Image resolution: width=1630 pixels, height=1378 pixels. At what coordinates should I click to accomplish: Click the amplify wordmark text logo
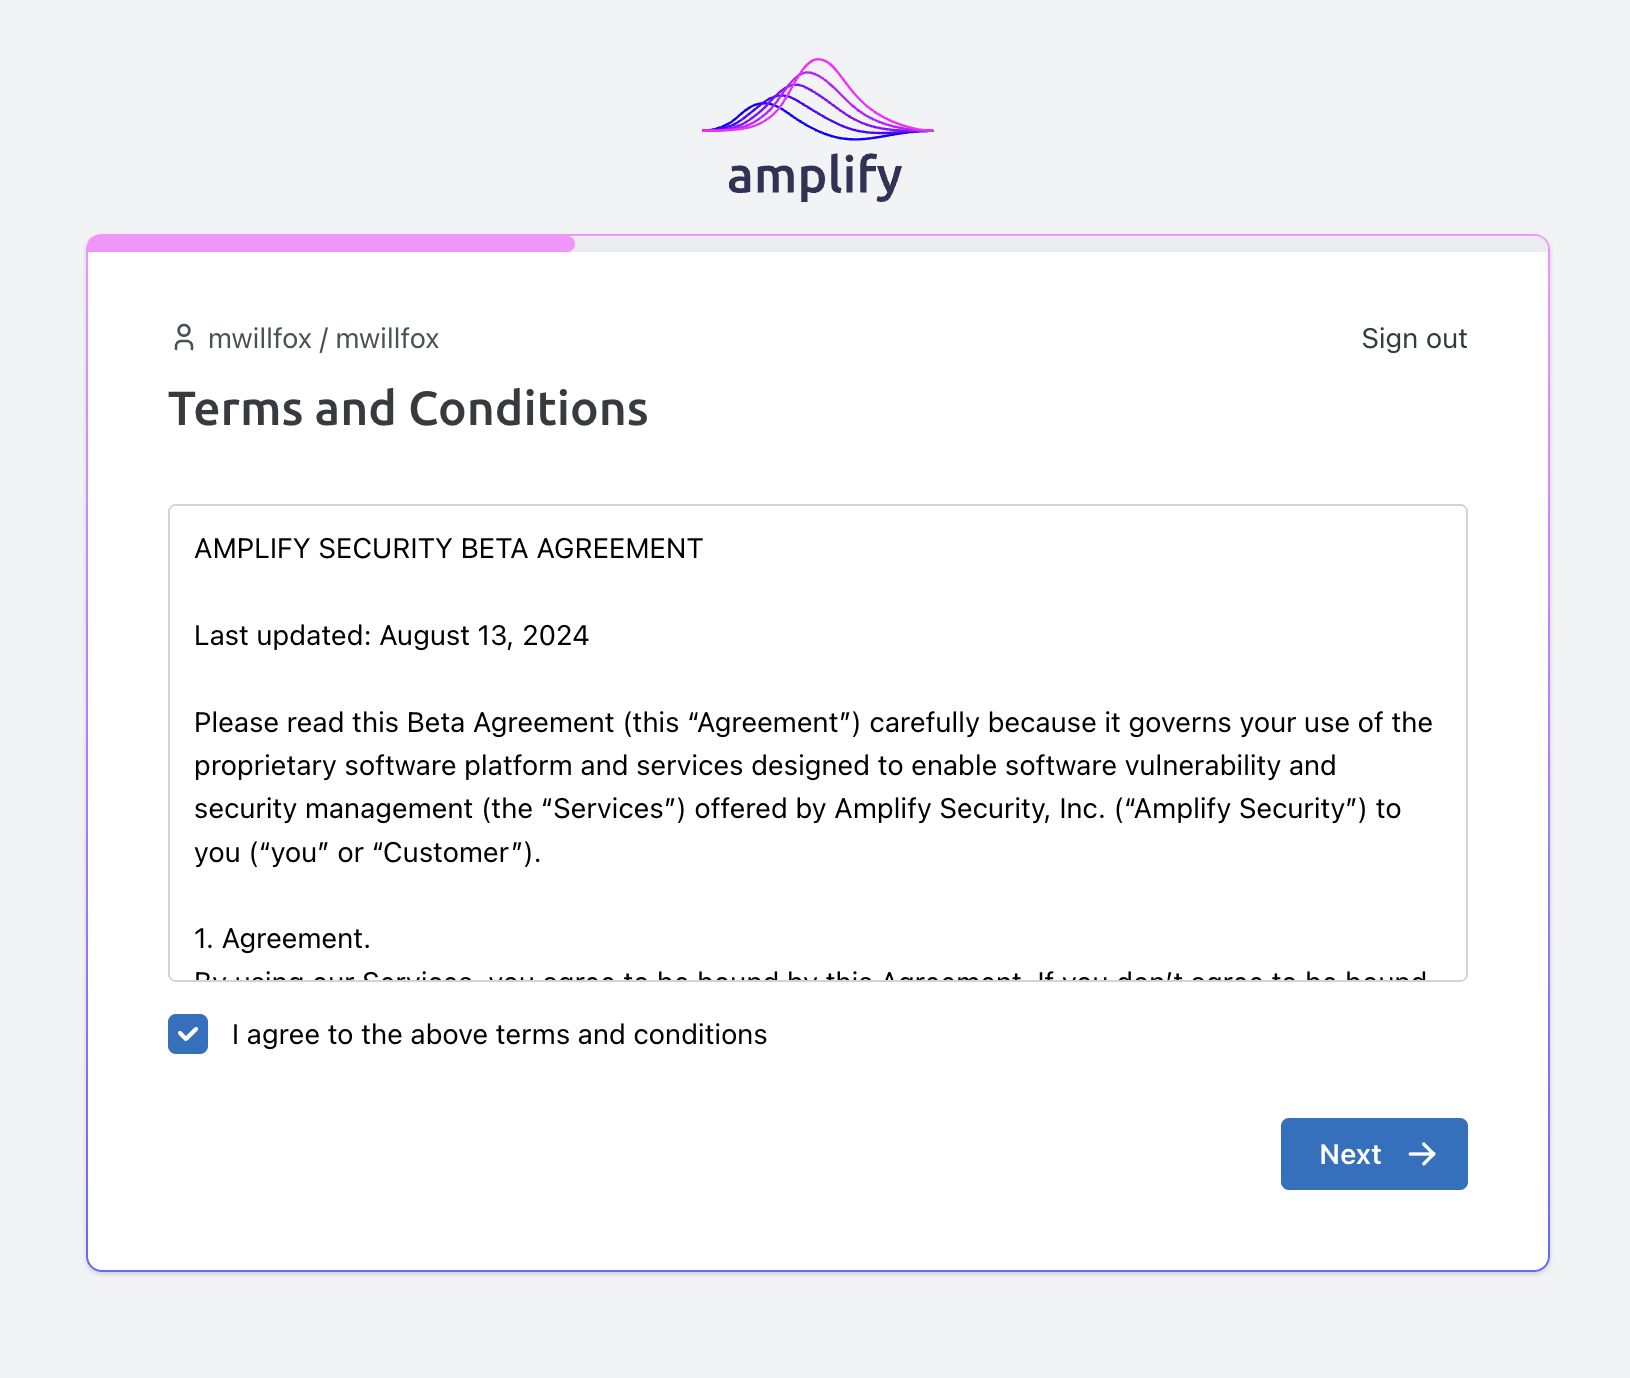[x=815, y=178]
